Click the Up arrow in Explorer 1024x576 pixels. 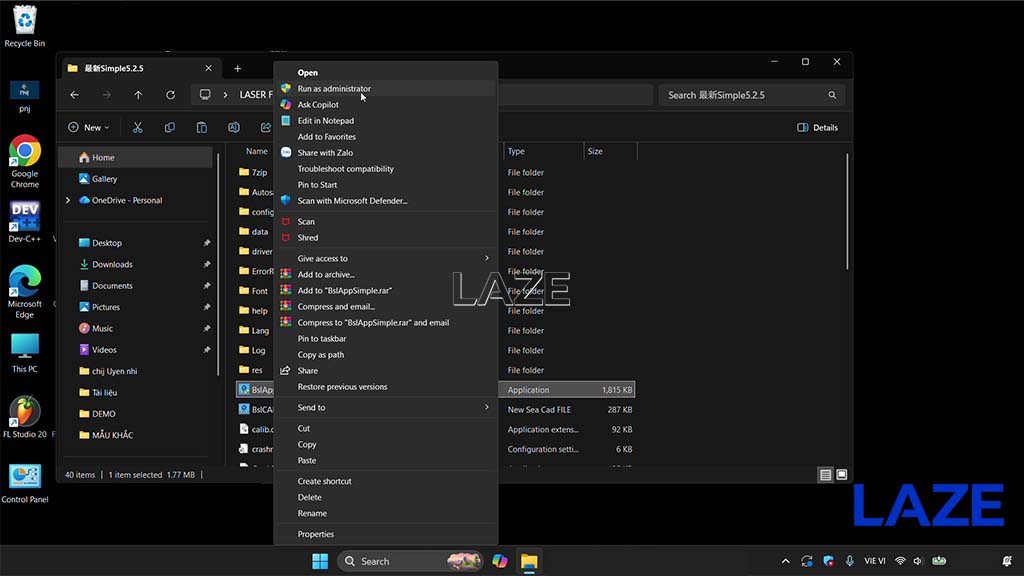tap(138, 95)
